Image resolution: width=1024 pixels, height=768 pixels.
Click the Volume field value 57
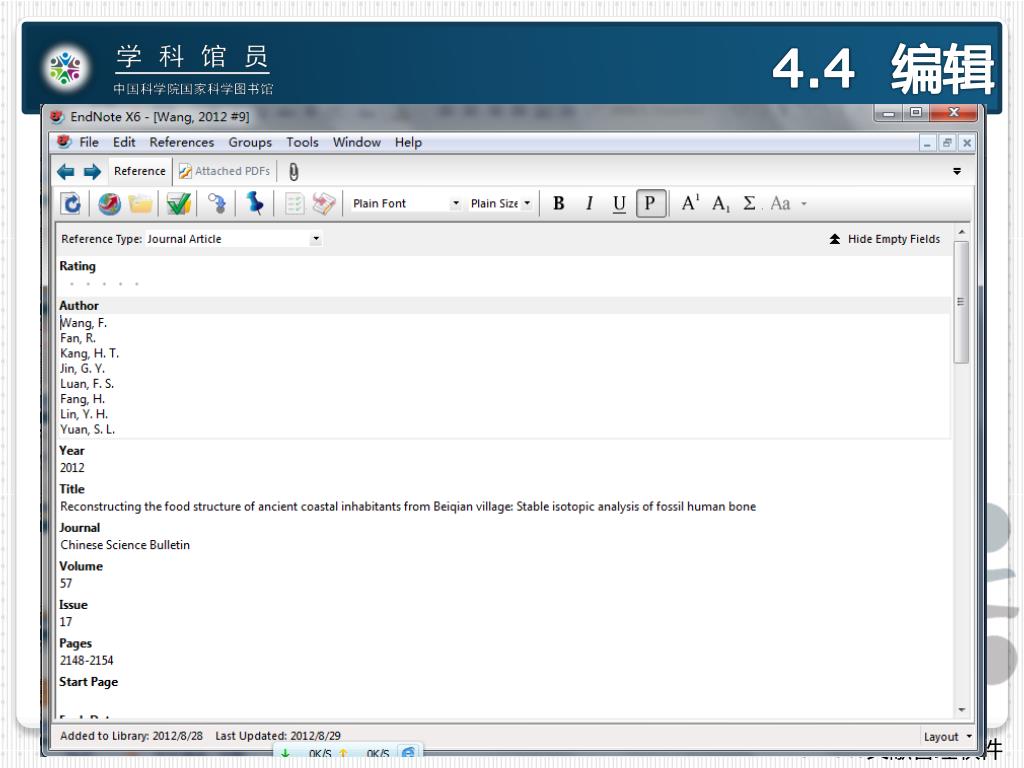66,583
